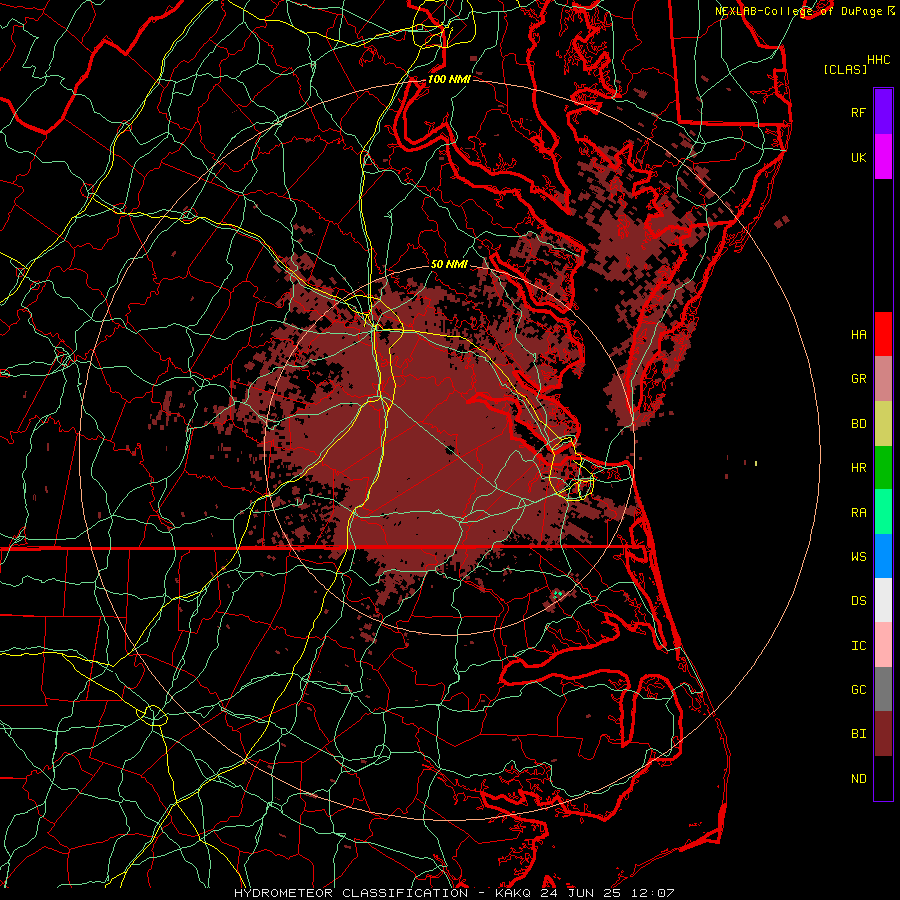
Task: Click the UK legend label
Action: coord(858,157)
